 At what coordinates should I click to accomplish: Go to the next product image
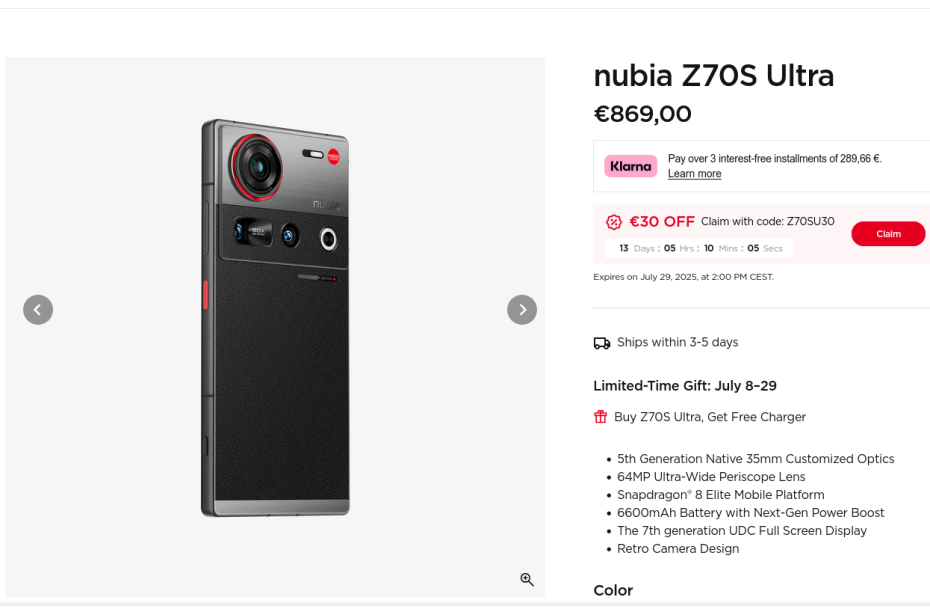pyautogui.click(x=522, y=310)
